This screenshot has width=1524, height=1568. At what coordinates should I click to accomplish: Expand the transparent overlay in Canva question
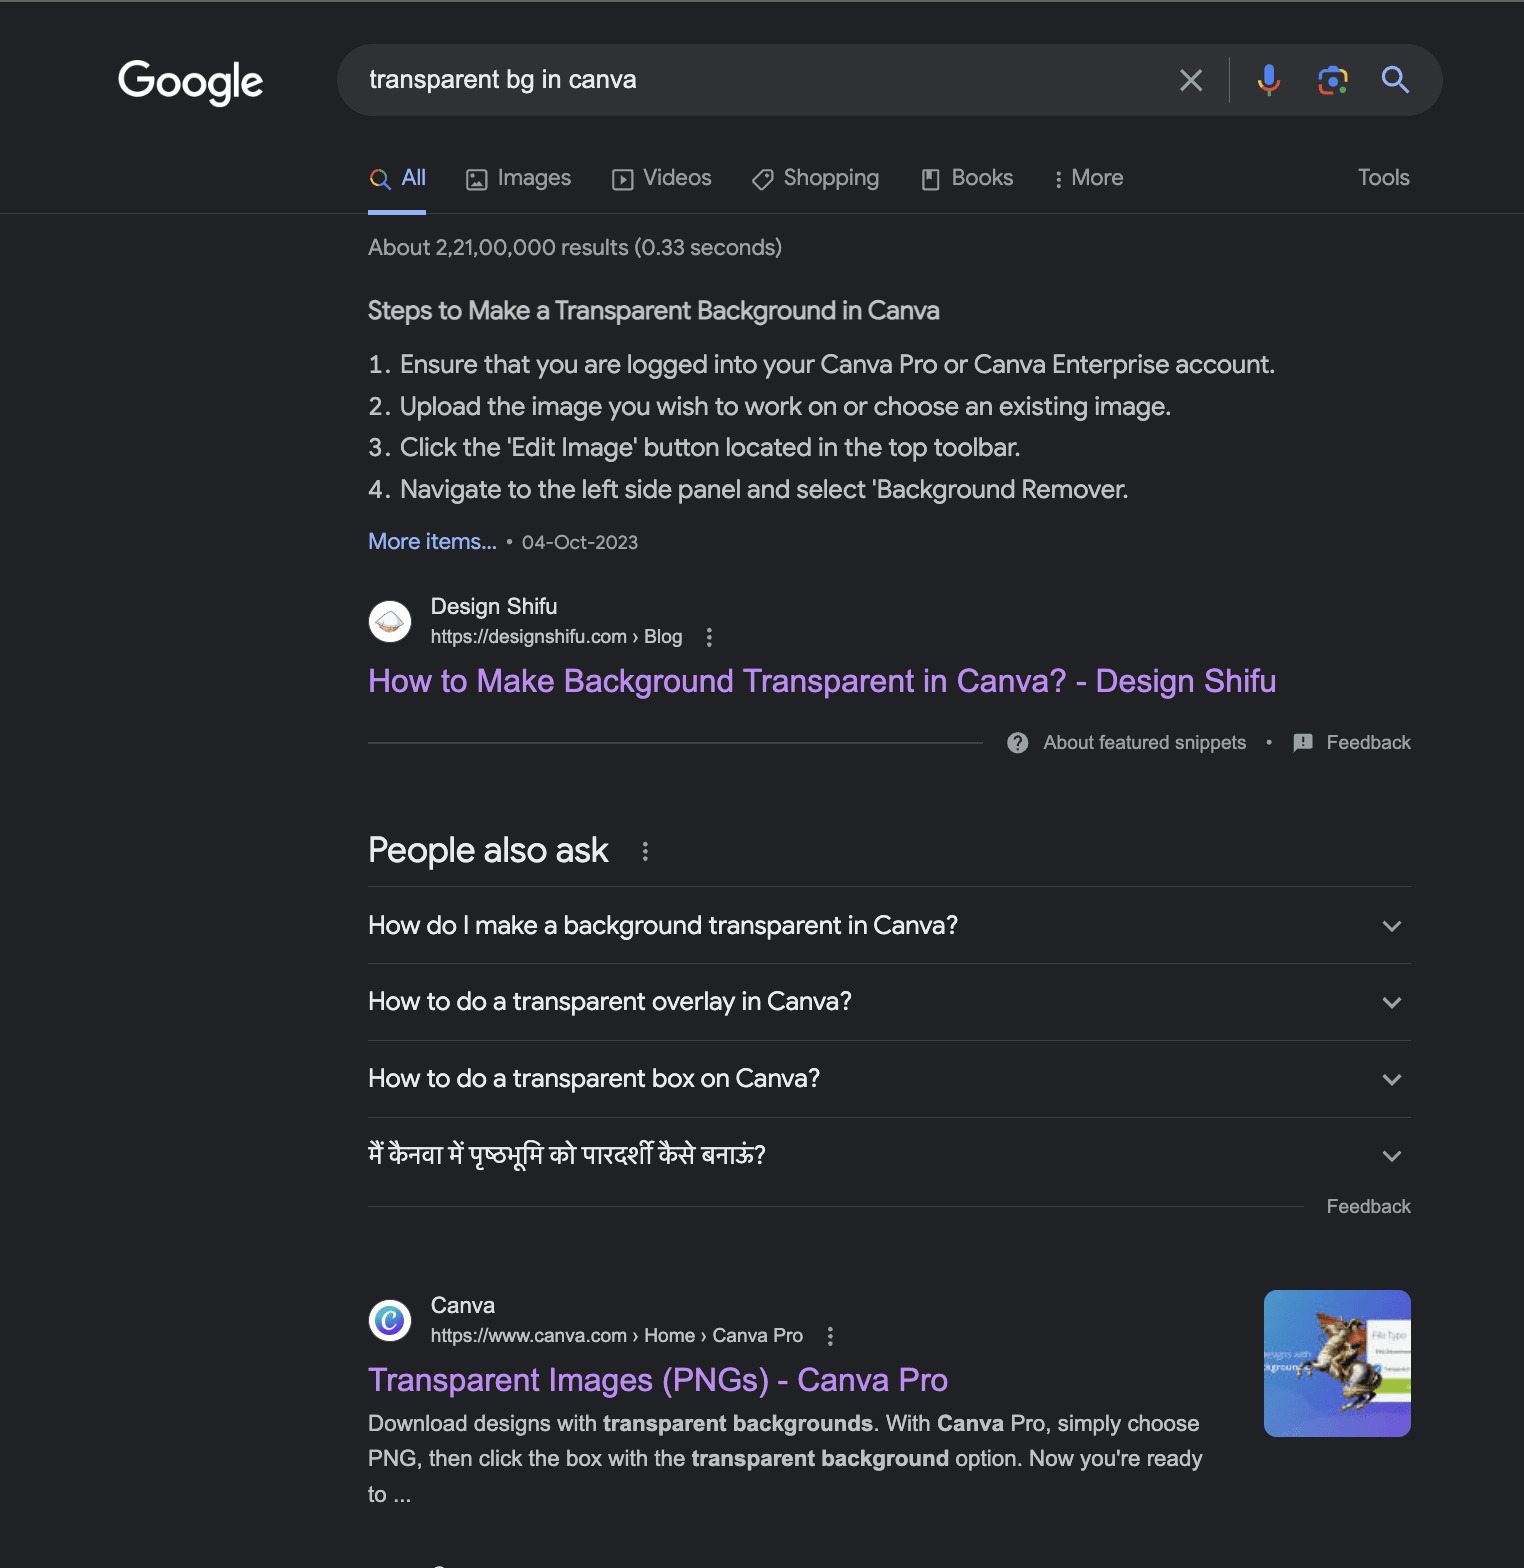click(x=1391, y=1002)
